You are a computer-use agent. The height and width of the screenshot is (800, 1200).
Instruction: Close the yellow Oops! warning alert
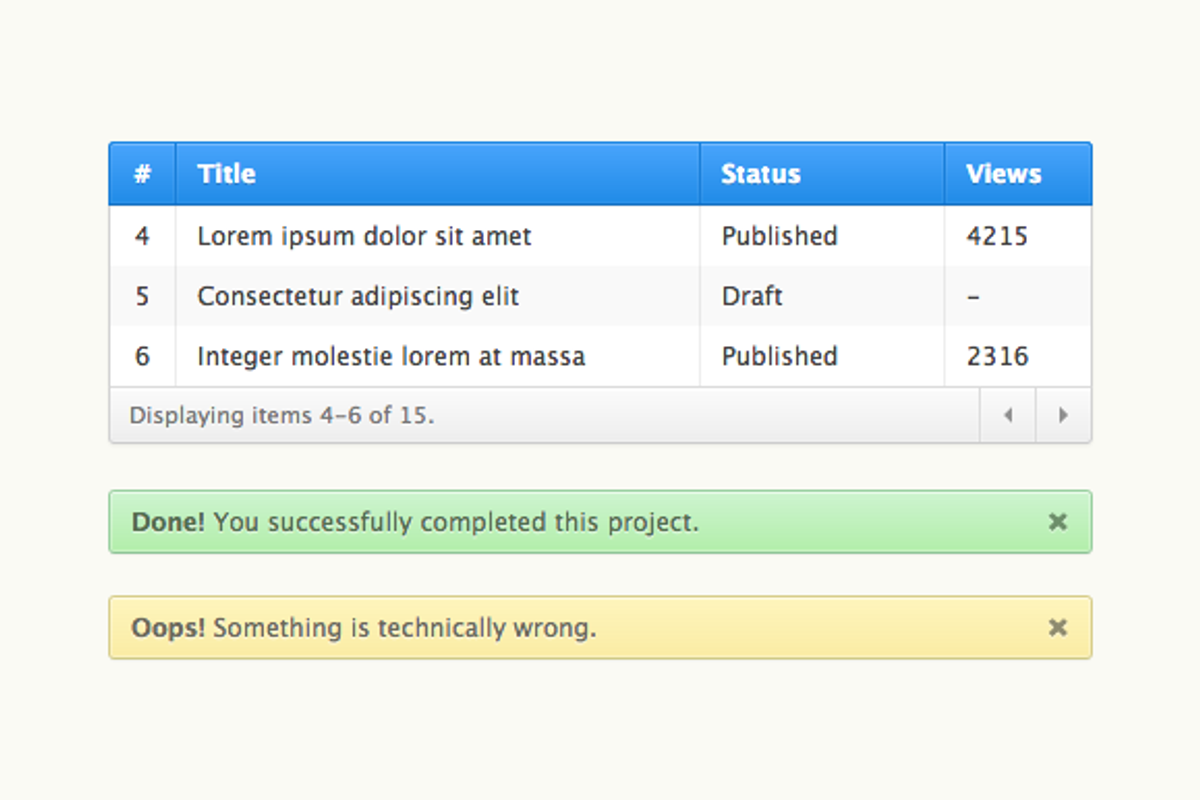pos(1058,628)
